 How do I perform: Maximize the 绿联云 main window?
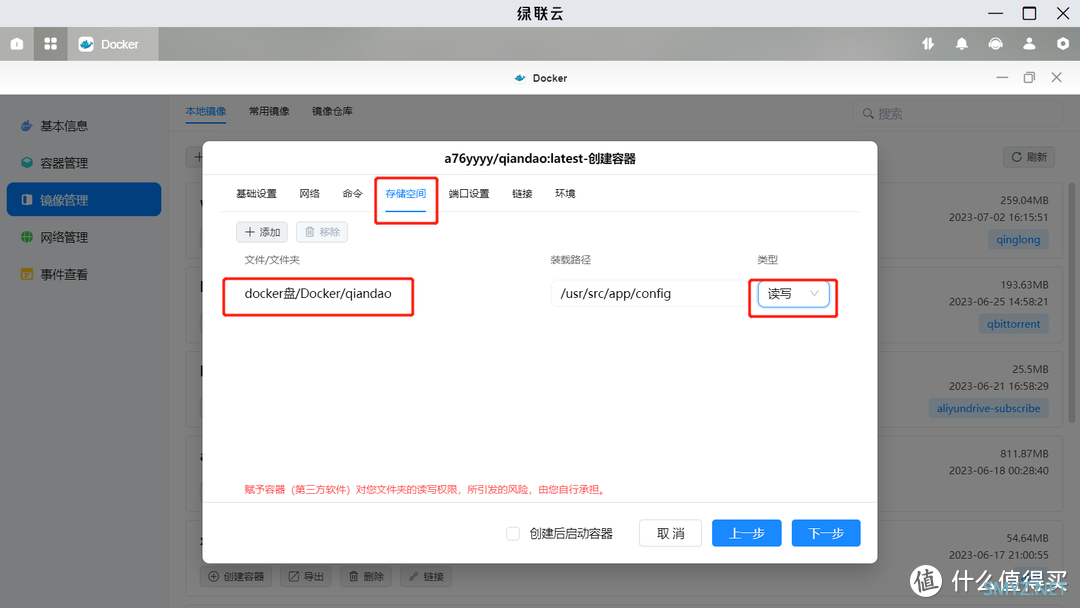(x=1029, y=13)
